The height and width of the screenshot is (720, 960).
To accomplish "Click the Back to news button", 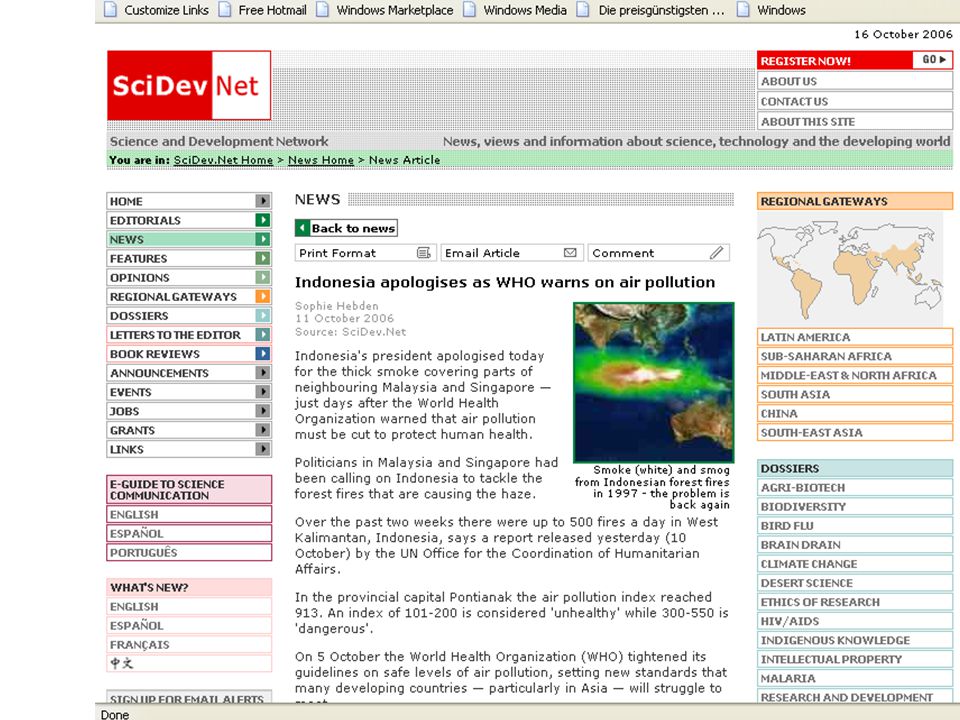I will 347,228.
